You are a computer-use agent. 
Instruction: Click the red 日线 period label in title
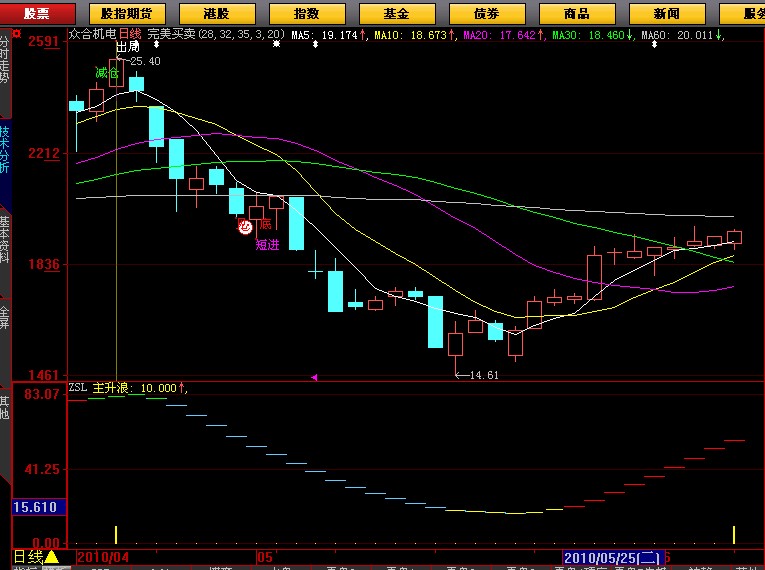(x=130, y=34)
